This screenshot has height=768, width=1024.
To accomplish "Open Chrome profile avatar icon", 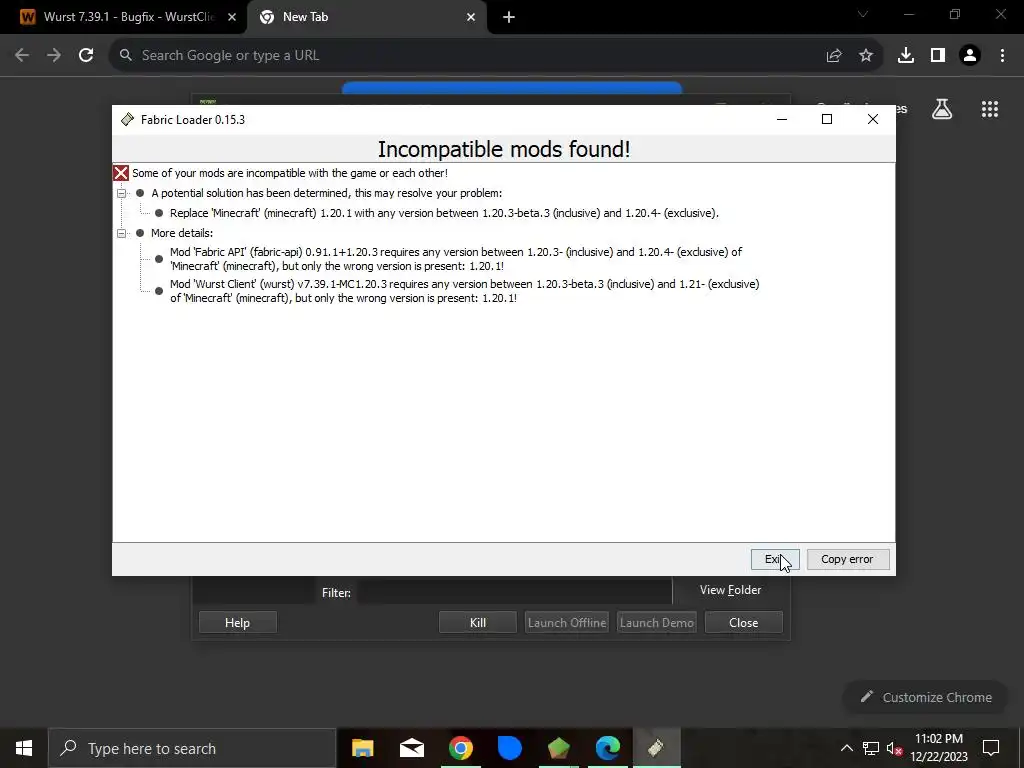I will pyautogui.click(x=970, y=56).
